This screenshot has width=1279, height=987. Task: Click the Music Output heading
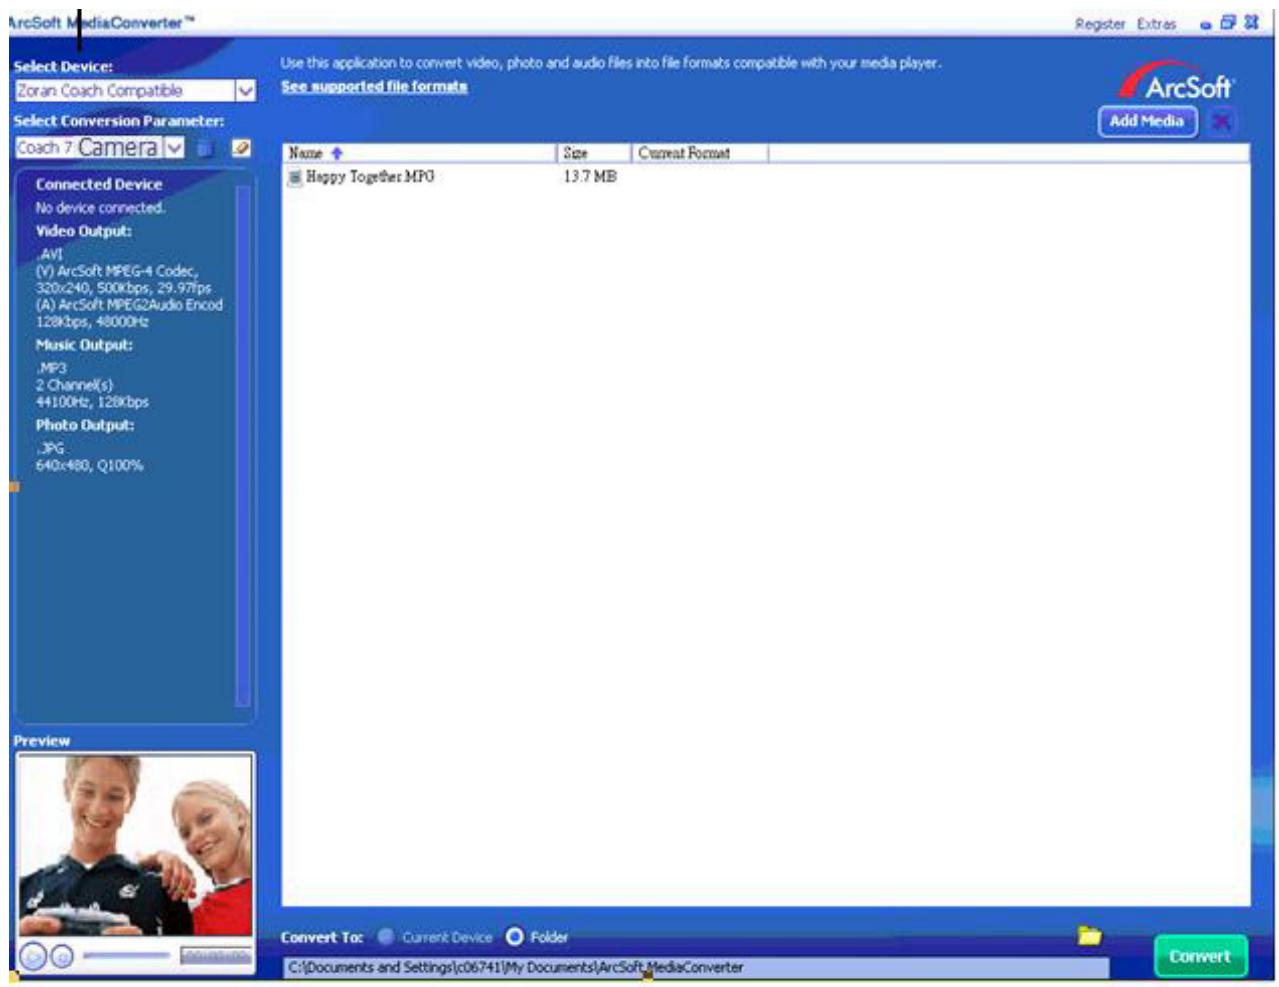click(x=84, y=345)
